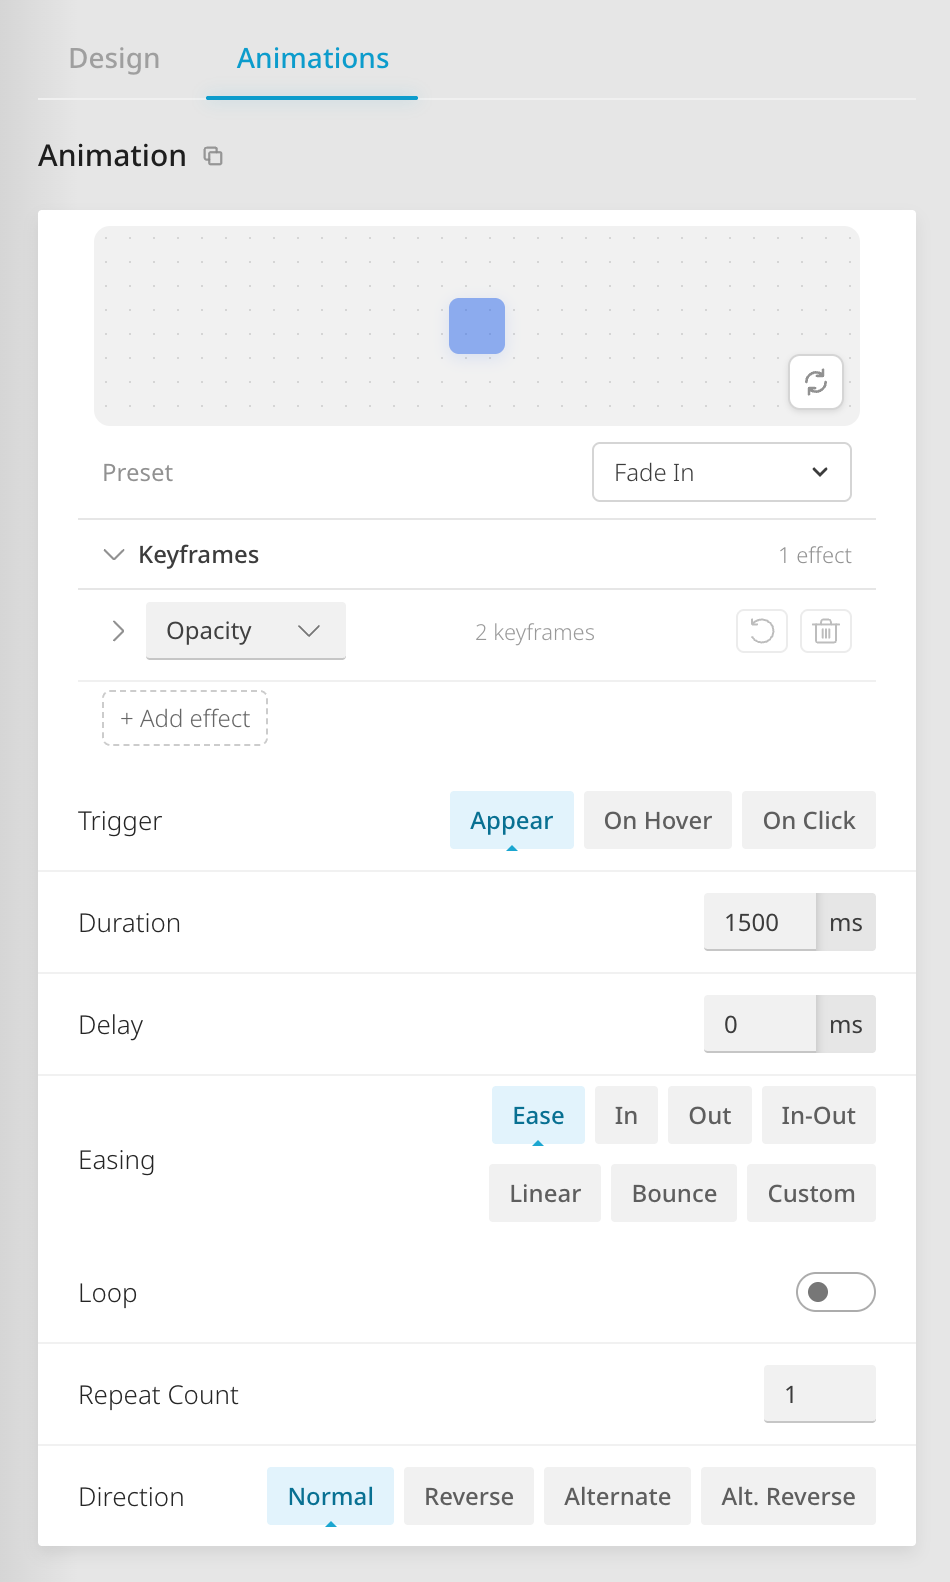Click the blue animated square preview
Image resolution: width=950 pixels, height=1582 pixels.
pos(477,326)
